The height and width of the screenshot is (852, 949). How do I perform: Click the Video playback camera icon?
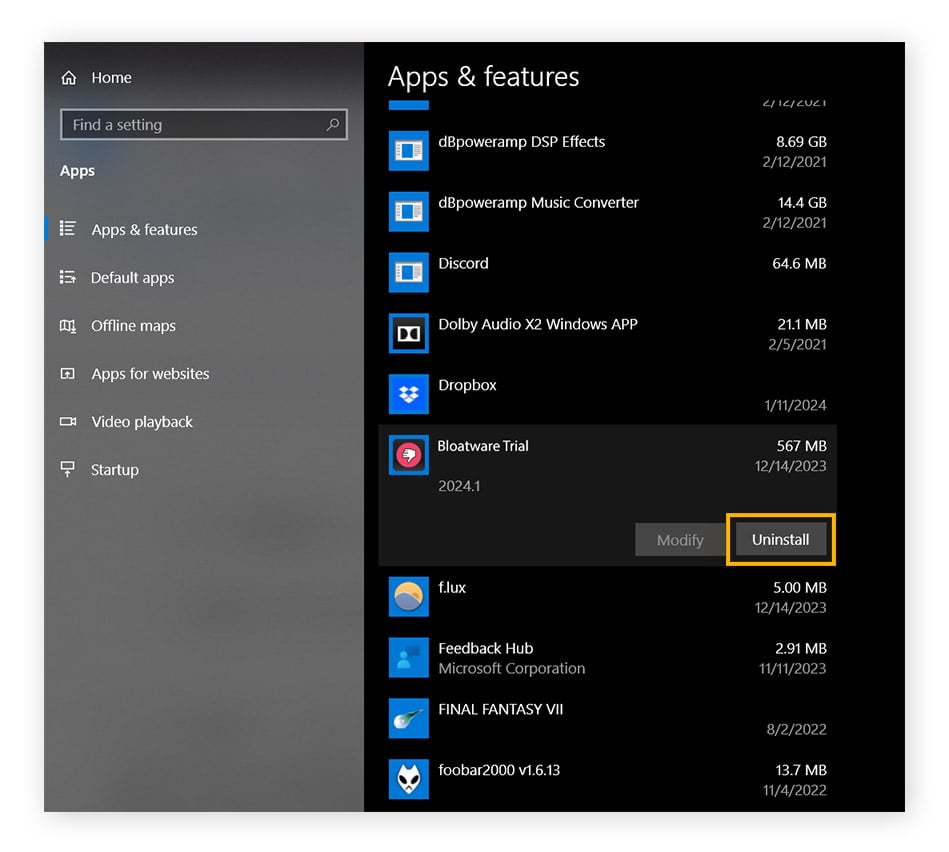(68, 421)
